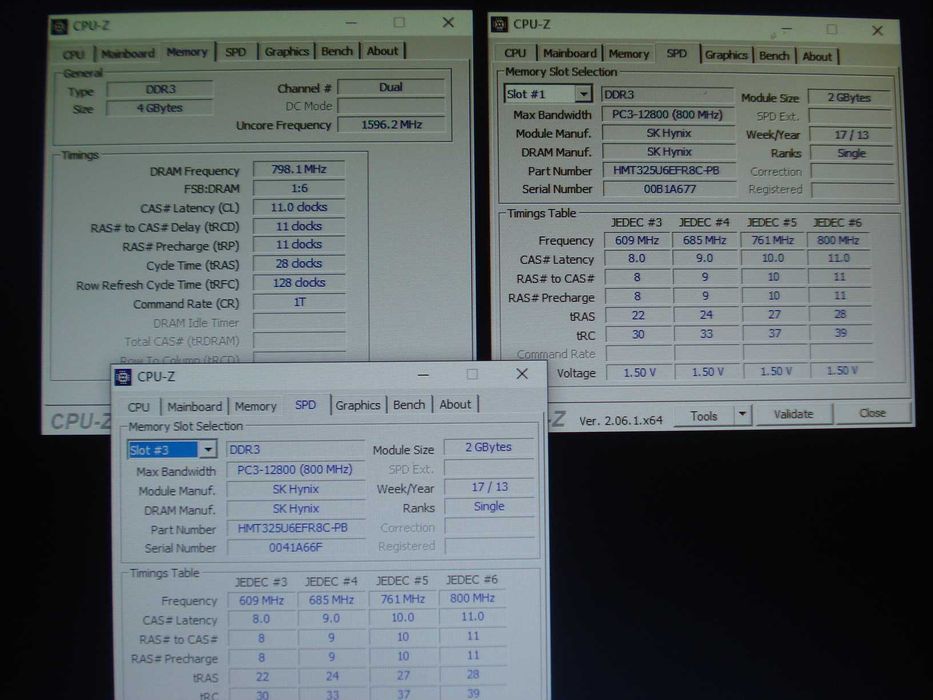Close the Slot #3 CPU-Z window with X
This screenshot has height=700, width=933.
[x=522, y=374]
